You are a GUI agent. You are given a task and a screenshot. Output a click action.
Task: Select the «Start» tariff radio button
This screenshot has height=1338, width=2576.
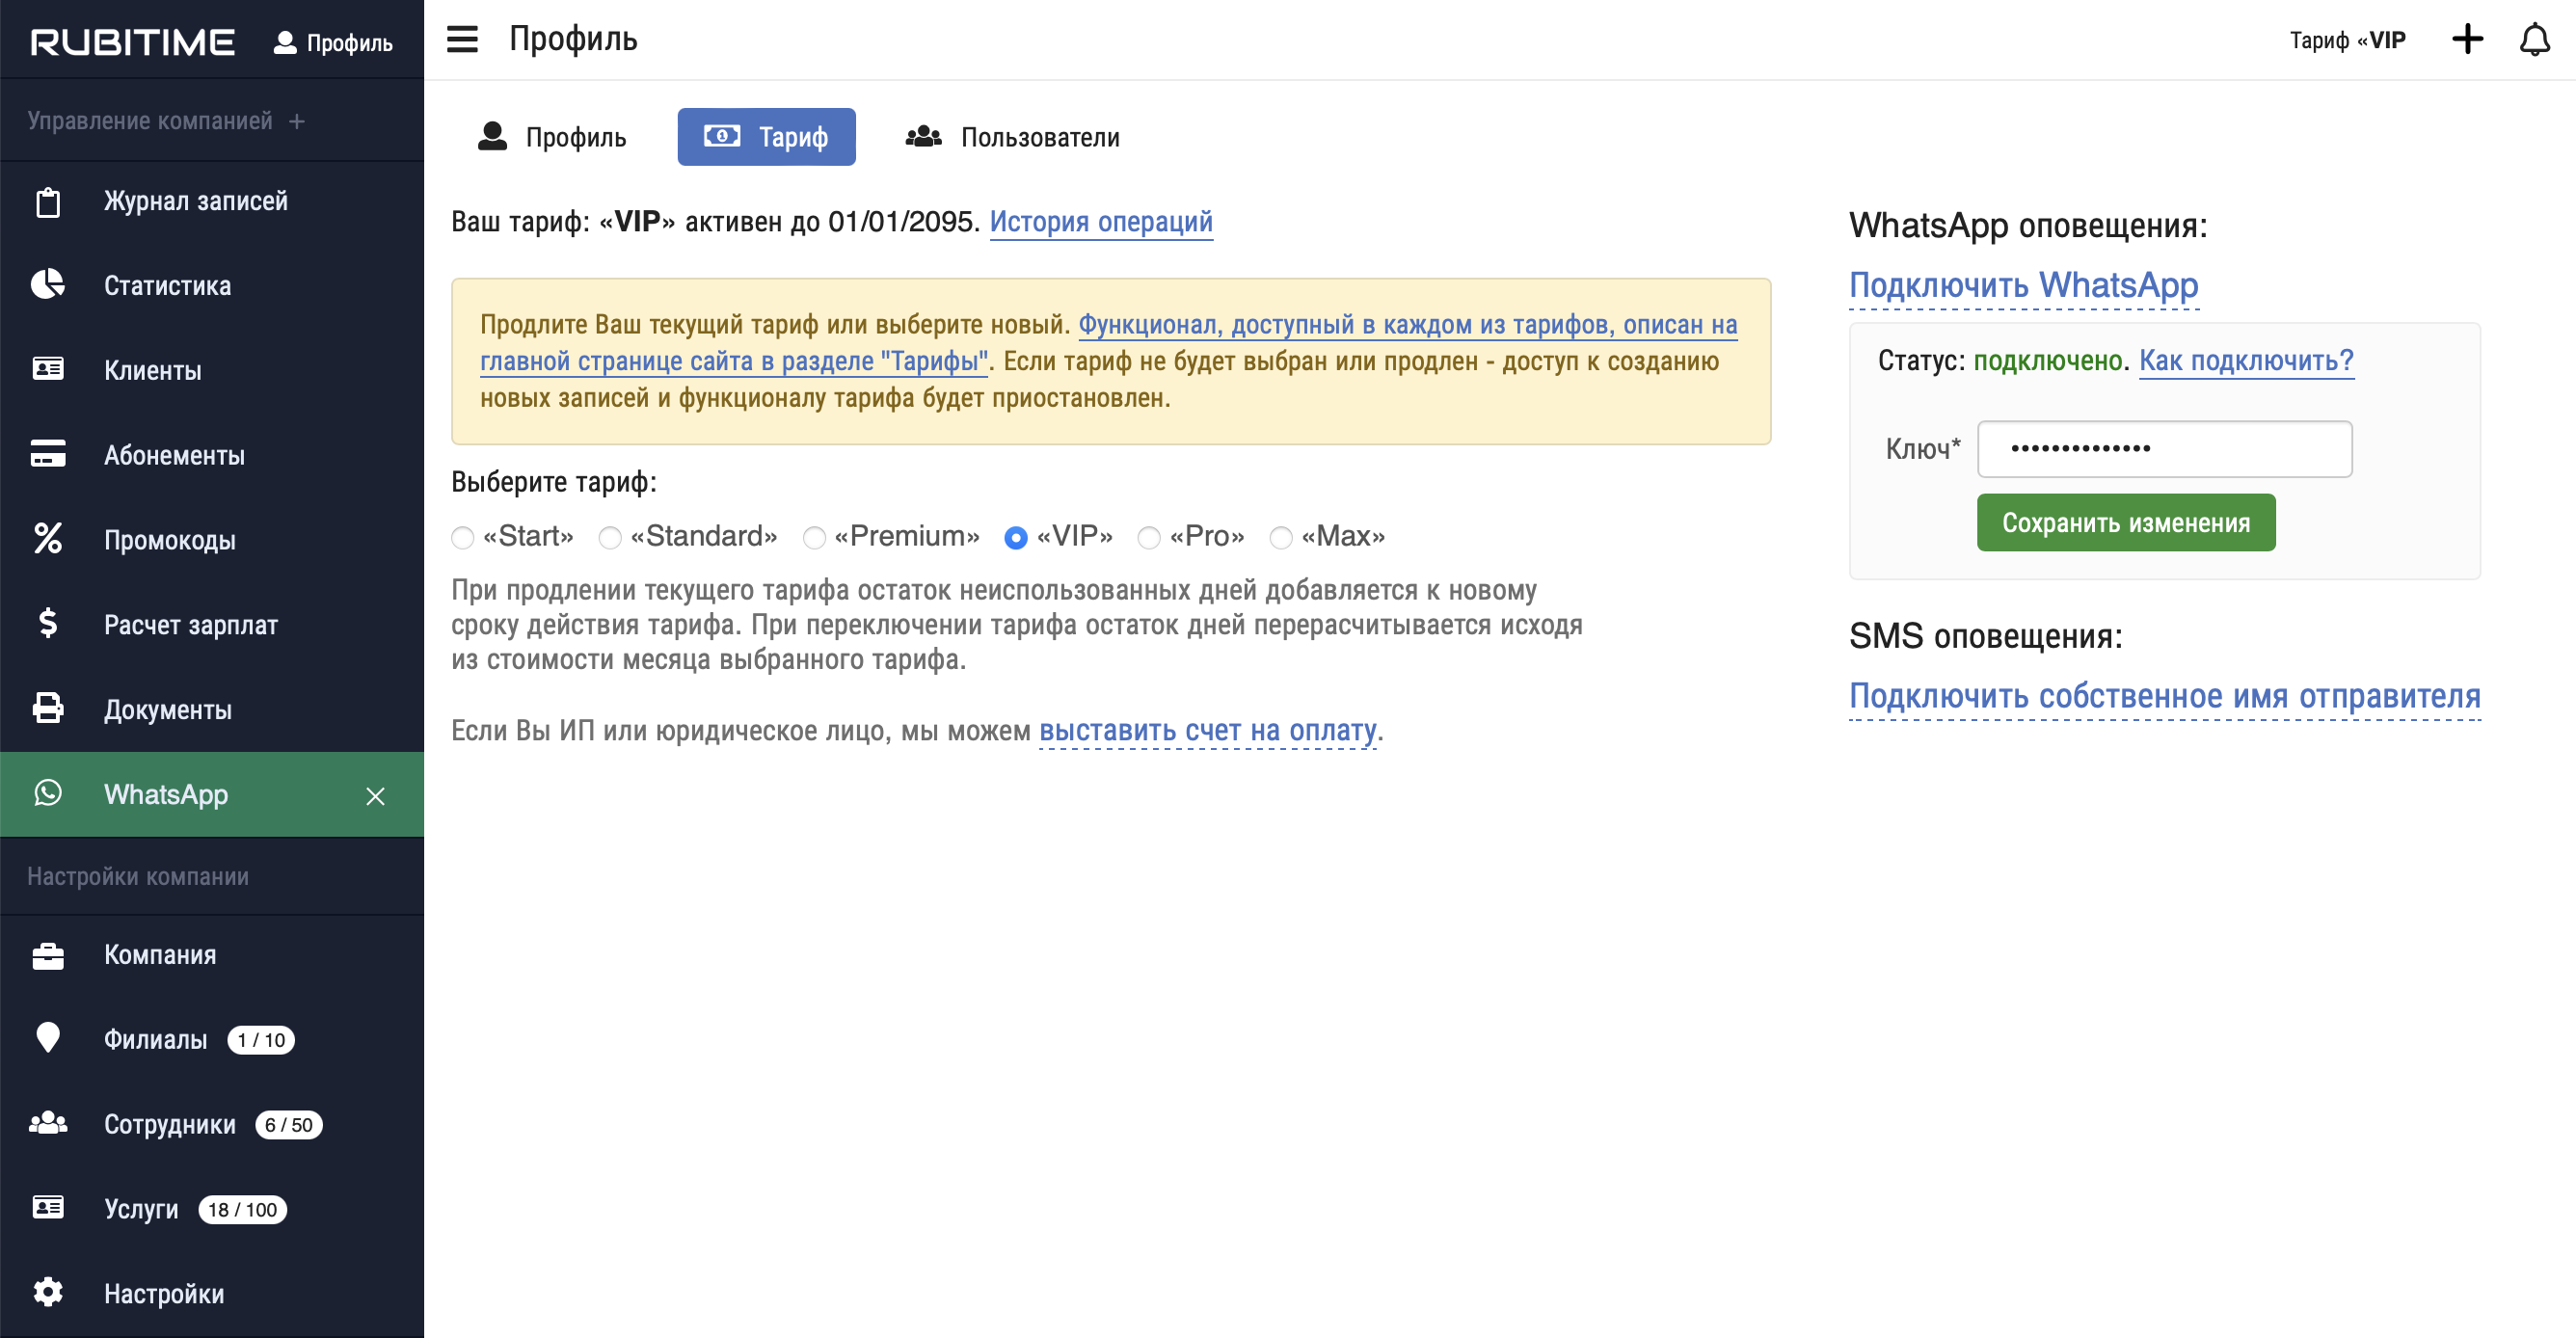tap(462, 538)
